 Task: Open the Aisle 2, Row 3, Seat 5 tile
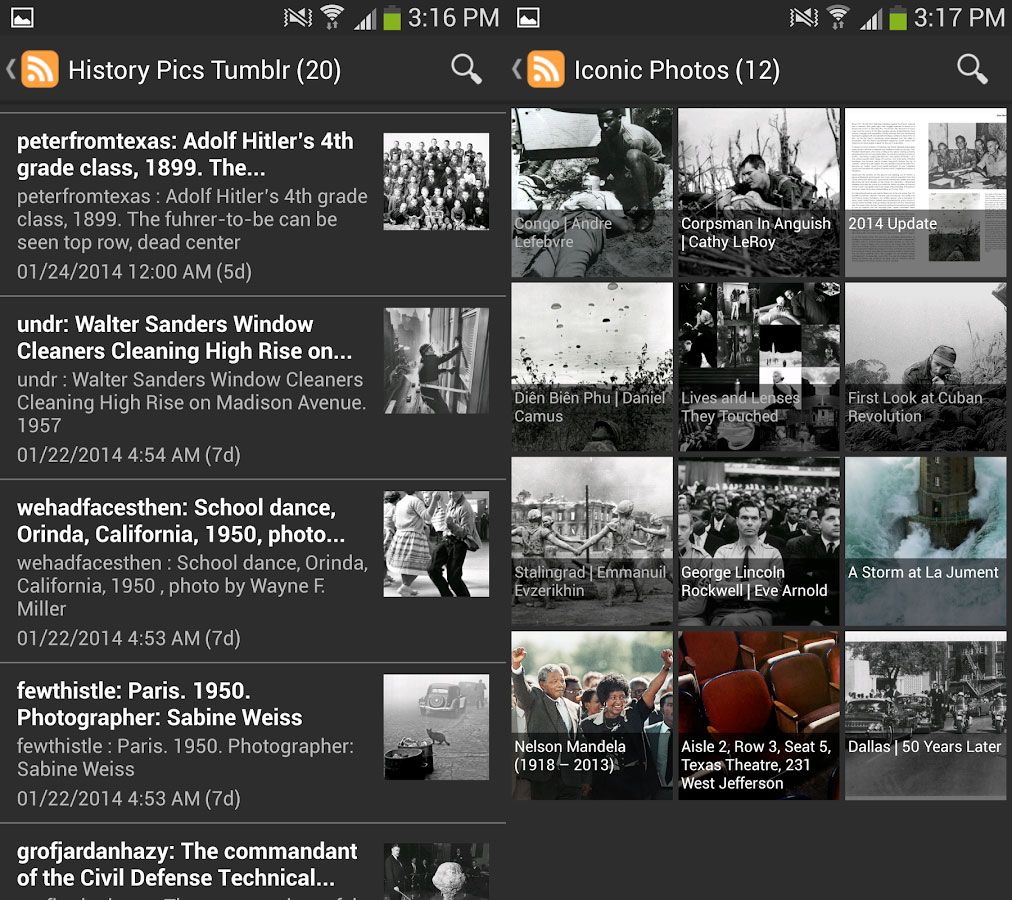tap(759, 715)
